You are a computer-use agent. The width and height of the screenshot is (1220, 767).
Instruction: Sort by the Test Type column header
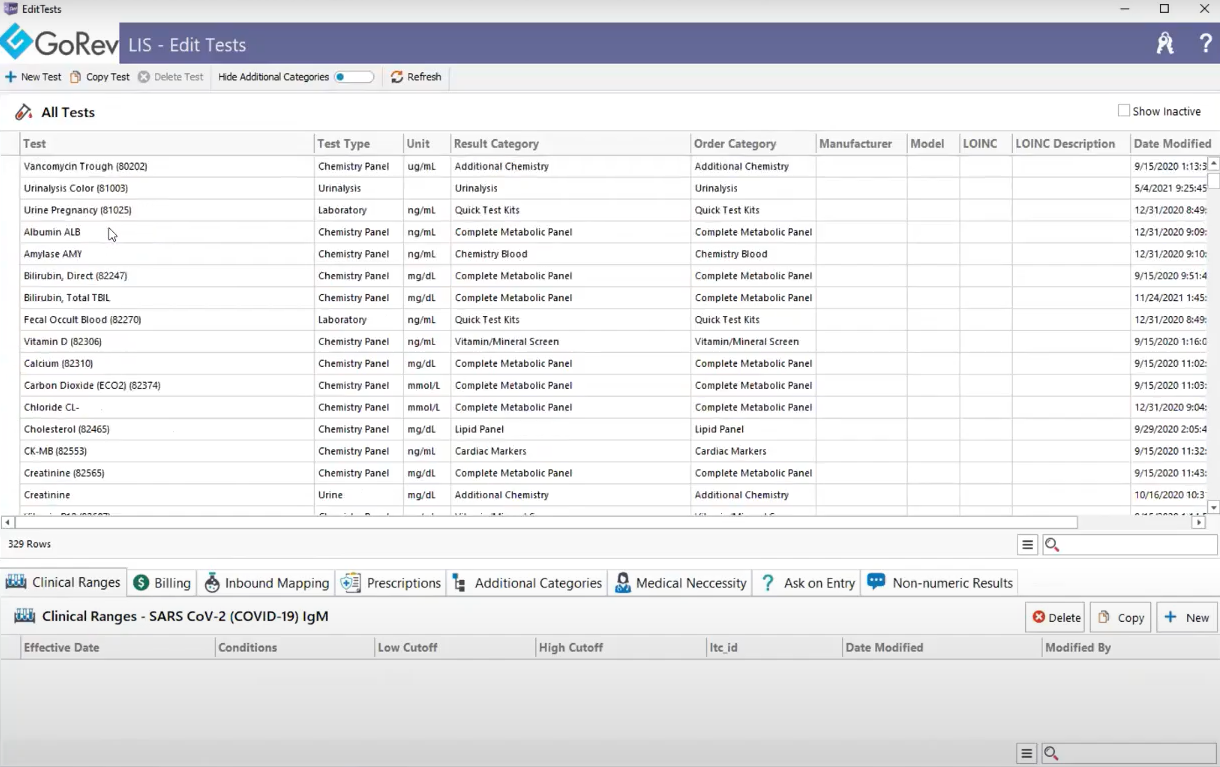344,144
